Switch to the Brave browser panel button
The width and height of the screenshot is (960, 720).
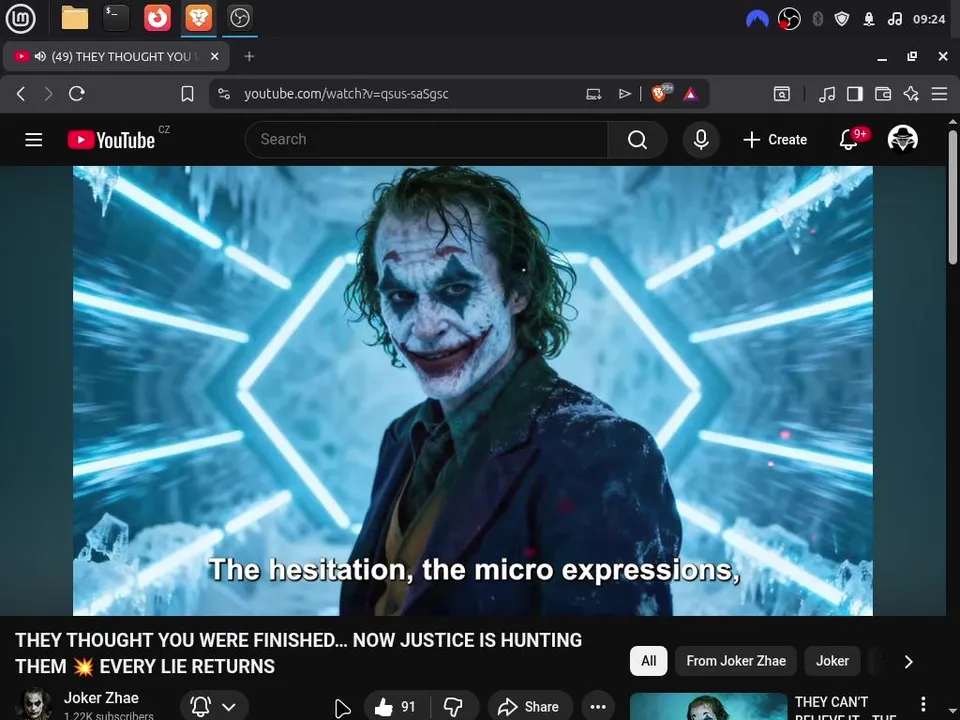point(199,18)
